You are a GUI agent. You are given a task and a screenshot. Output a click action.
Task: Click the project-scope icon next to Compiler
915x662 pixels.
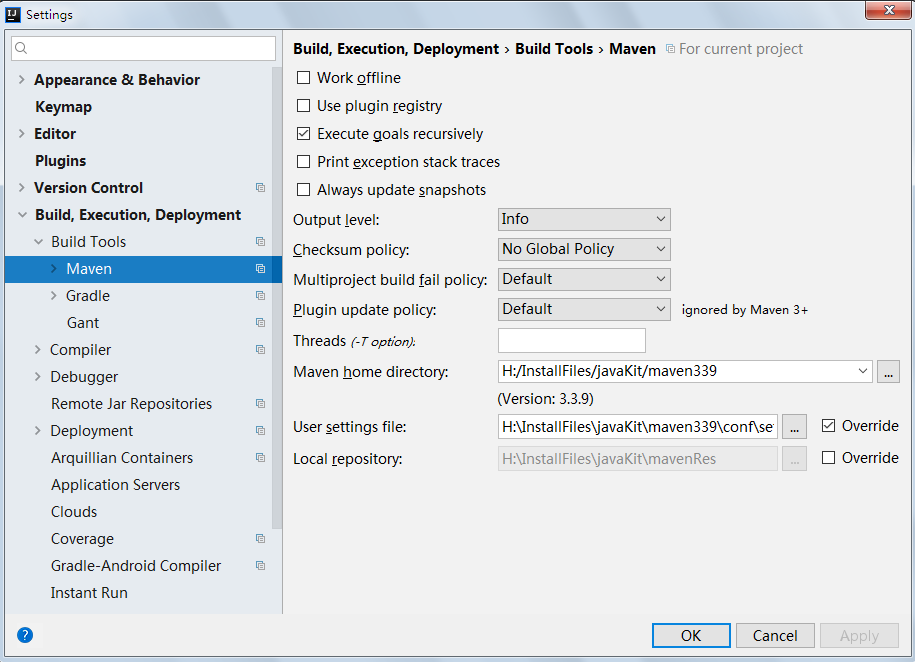coord(260,350)
